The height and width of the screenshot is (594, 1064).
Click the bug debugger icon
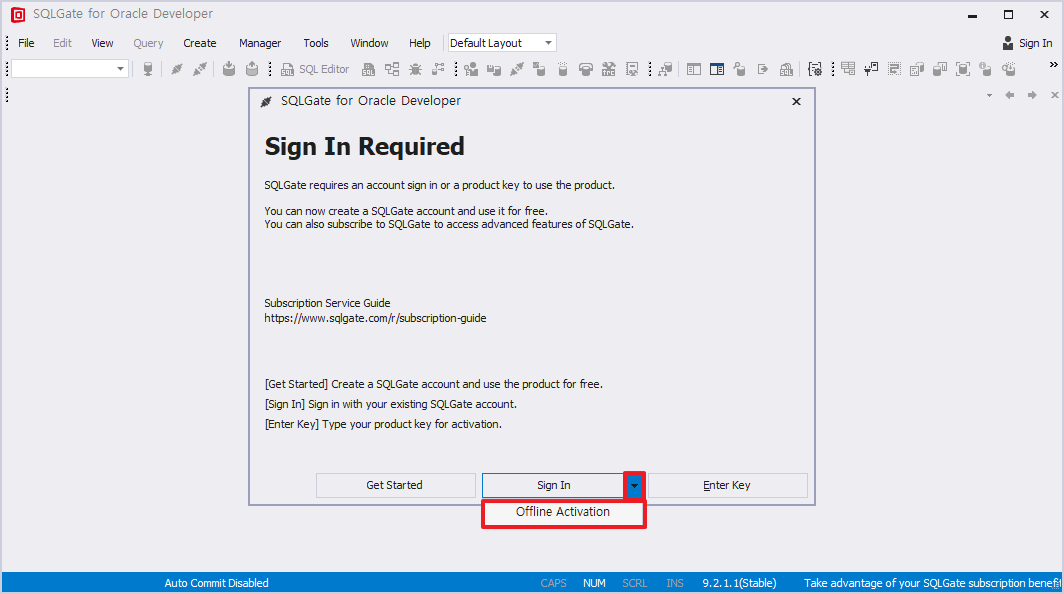pyautogui.click(x=415, y=69)
